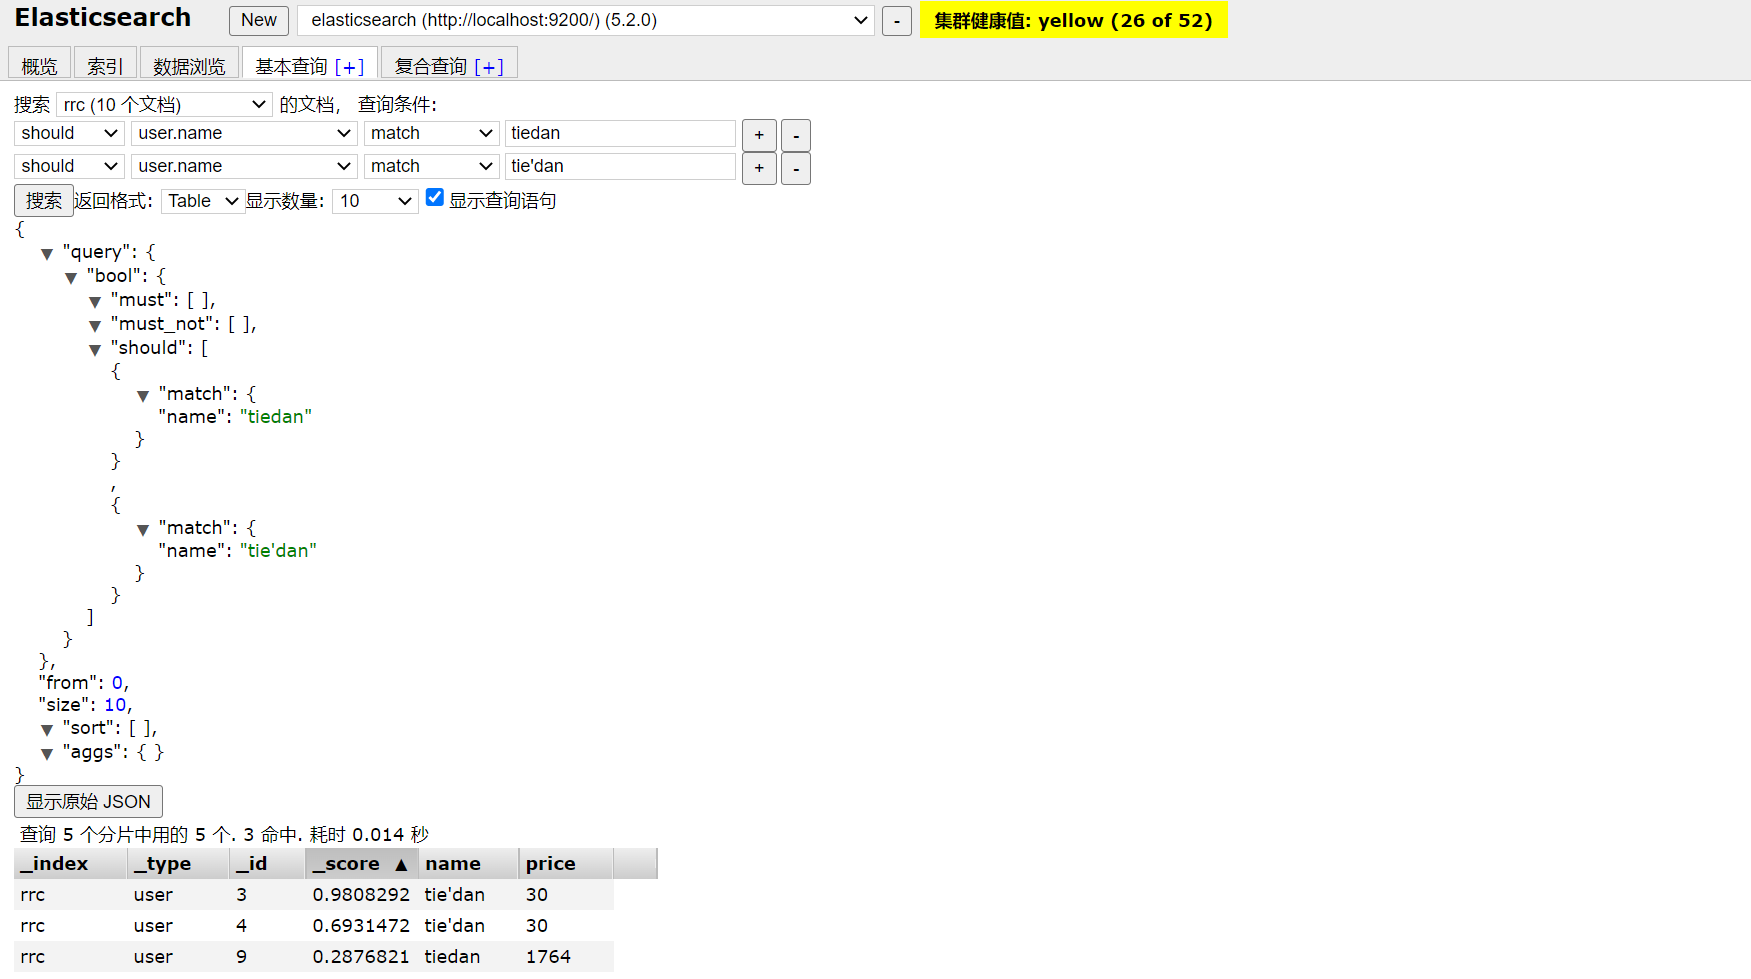This screenshot has height=979, width=1751.
Task: Open the should dropdown in tiedan row
Action: click(x=69, y=133)
